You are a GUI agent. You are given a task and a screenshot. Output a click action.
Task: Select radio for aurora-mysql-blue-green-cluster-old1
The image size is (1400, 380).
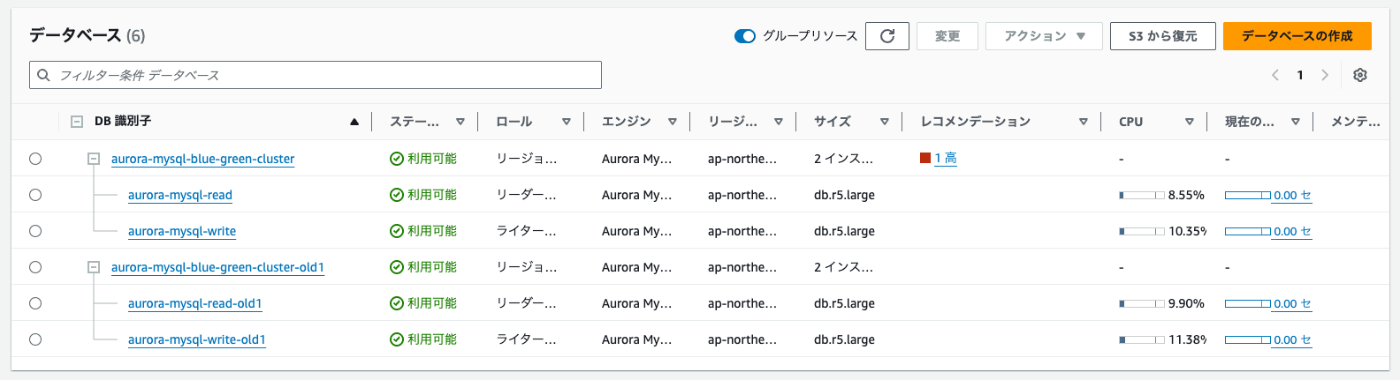(36, 267)
